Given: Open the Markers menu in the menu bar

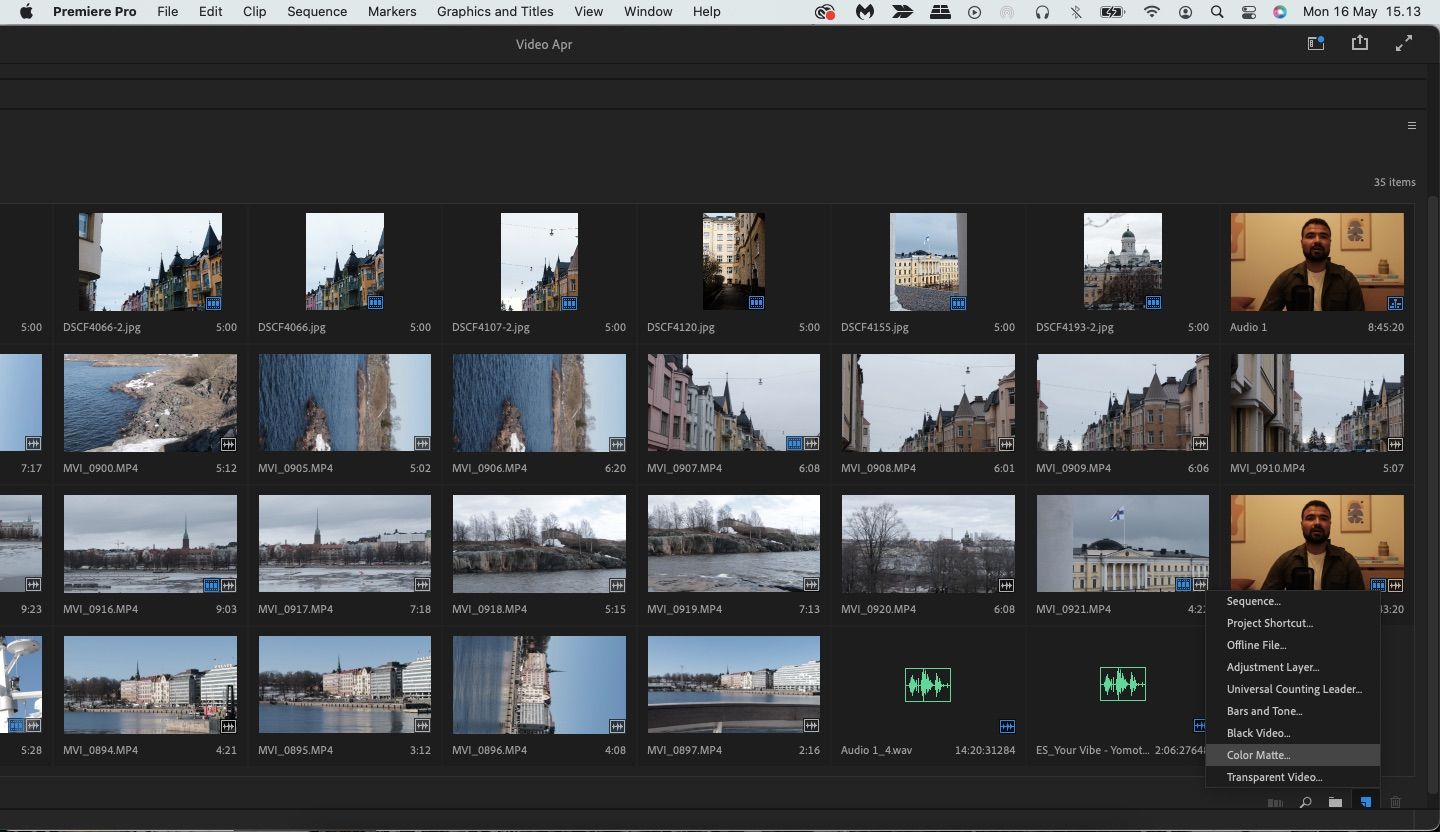Looking at the screenshot, I should click(391, 12).
